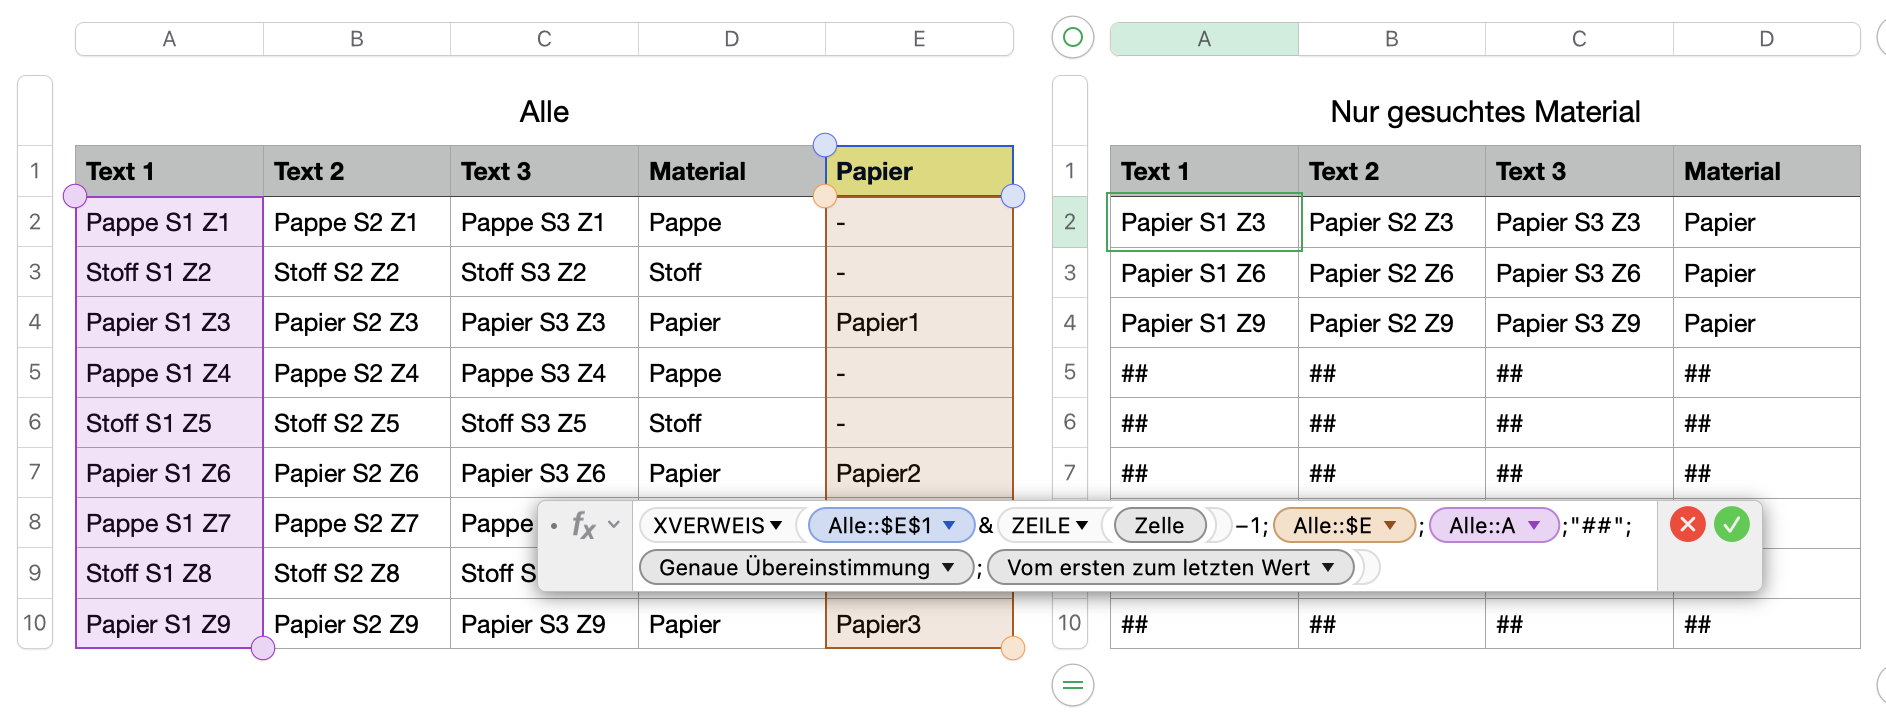Click the Alle::$E reference token
1886x718 pixels.
(x=1331, y=525)
